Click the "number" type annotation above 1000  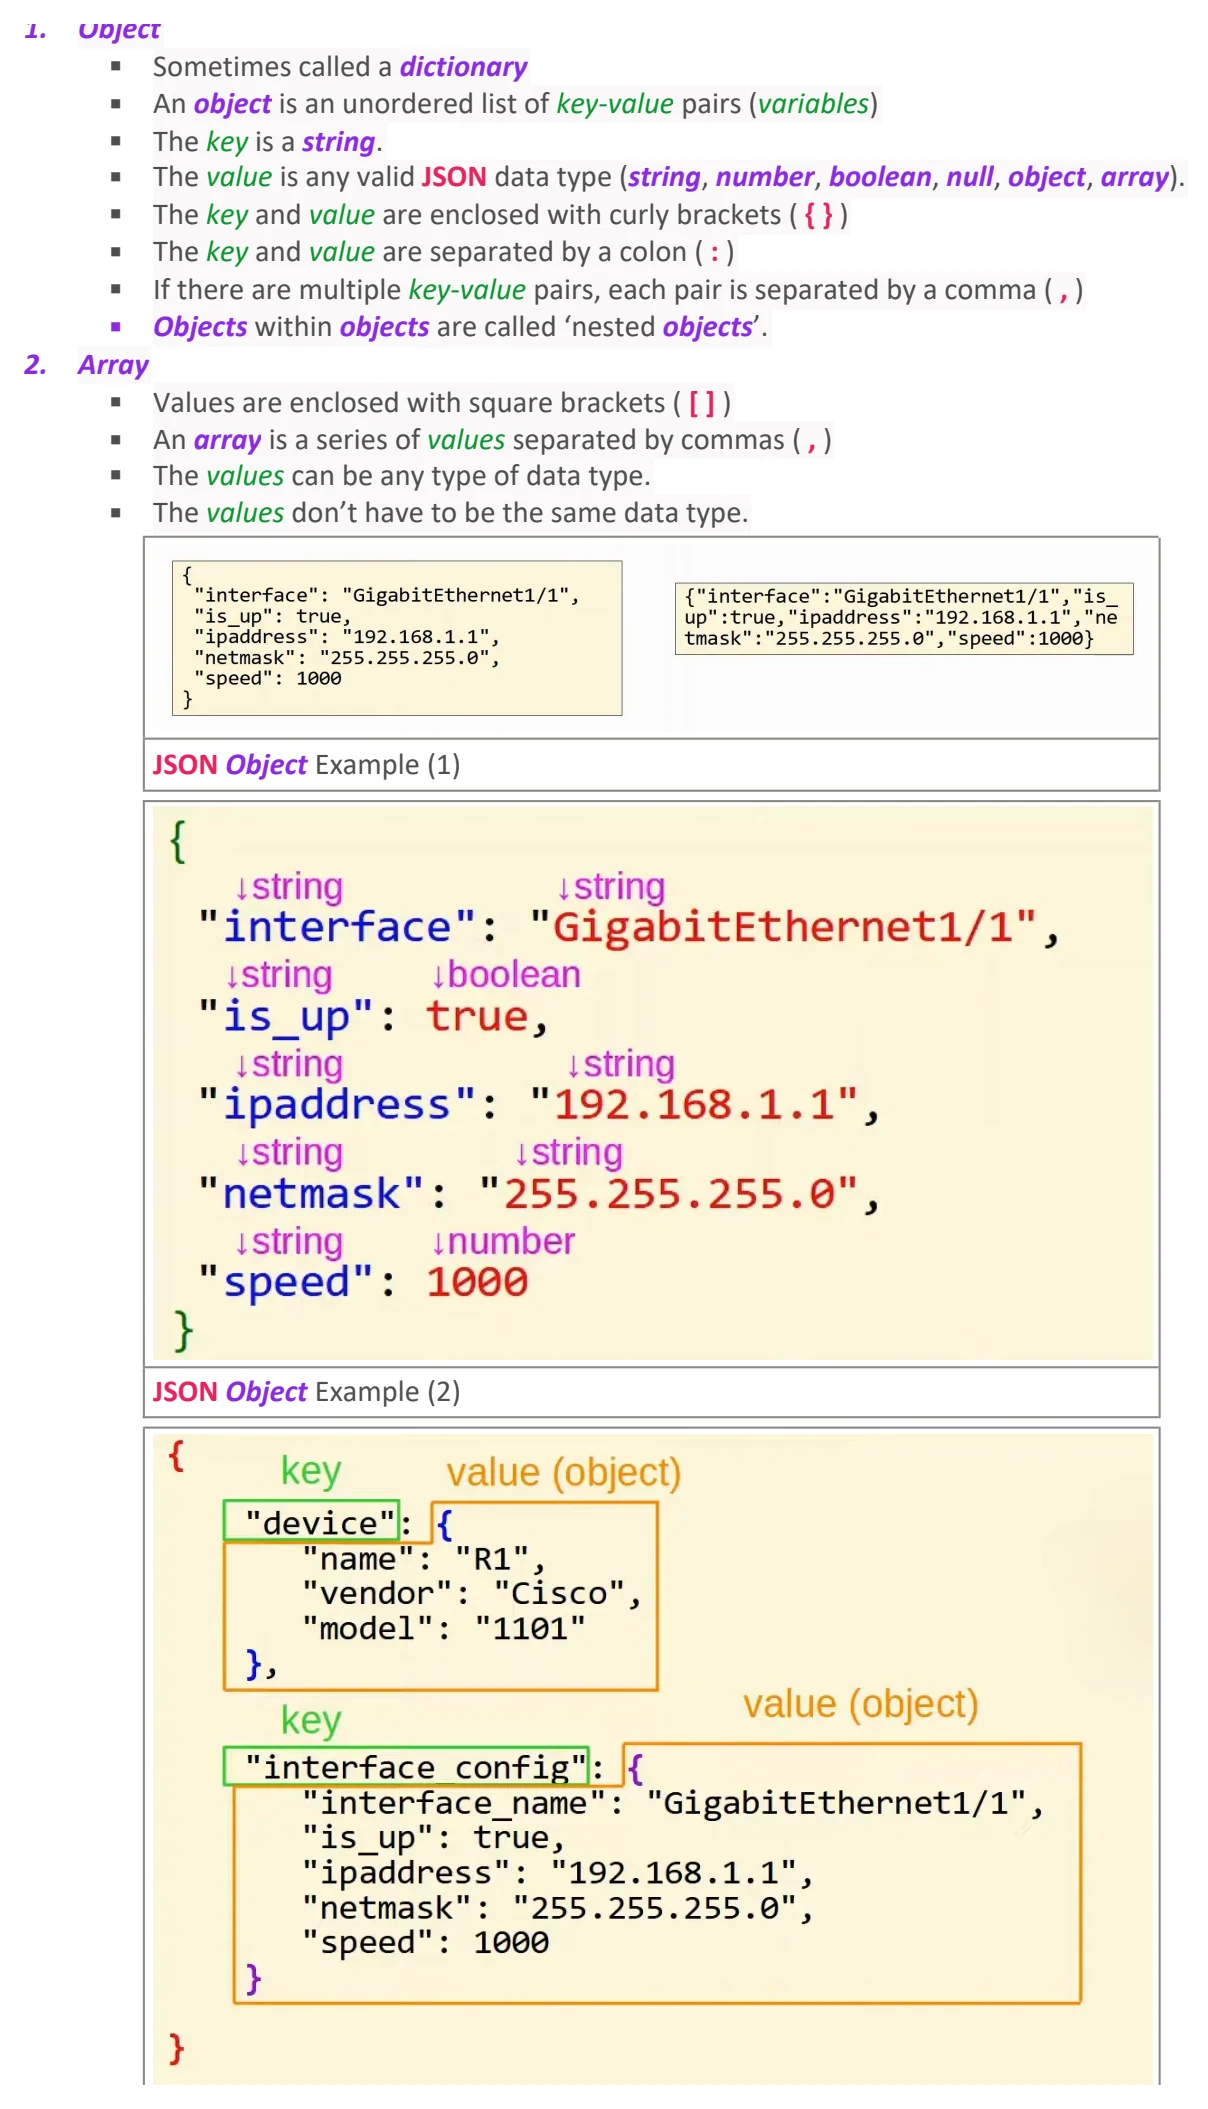click(503, 1242)
